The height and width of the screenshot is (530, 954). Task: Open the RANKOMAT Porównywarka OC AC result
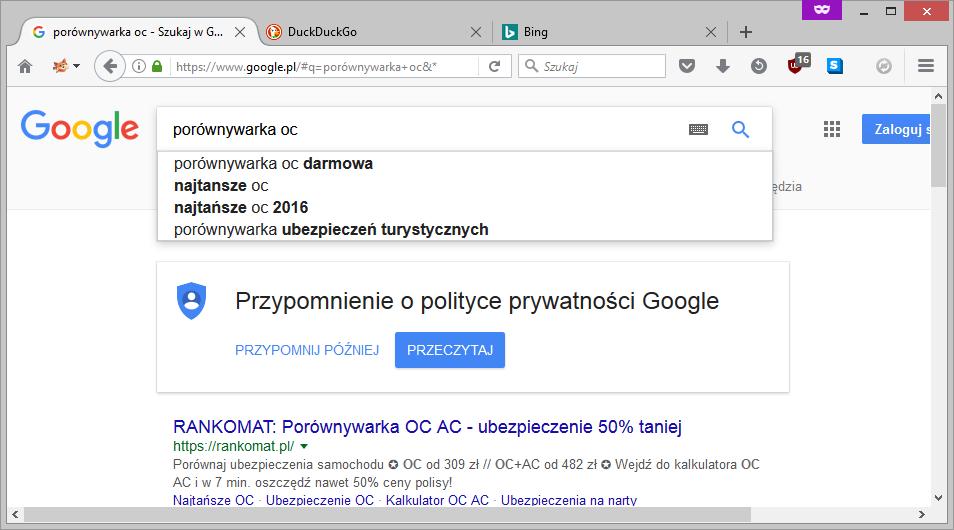click(427, 427)
